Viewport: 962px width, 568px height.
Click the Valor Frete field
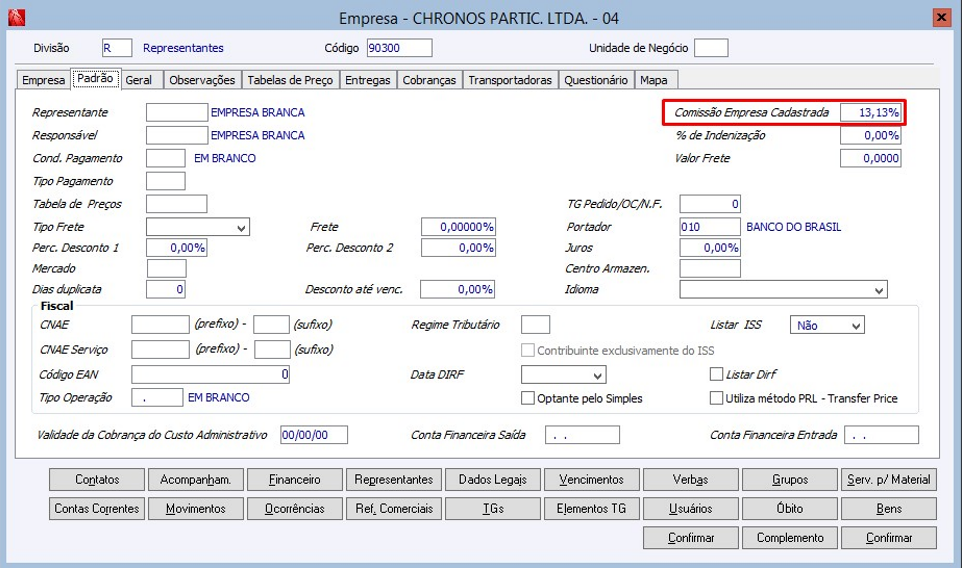pyautogui.click(x=871, y=158)
